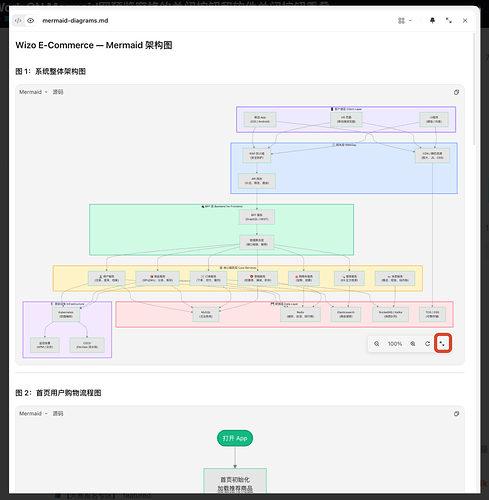
Task: Select the TOS / OSS storage node
Action: point(432,314)
